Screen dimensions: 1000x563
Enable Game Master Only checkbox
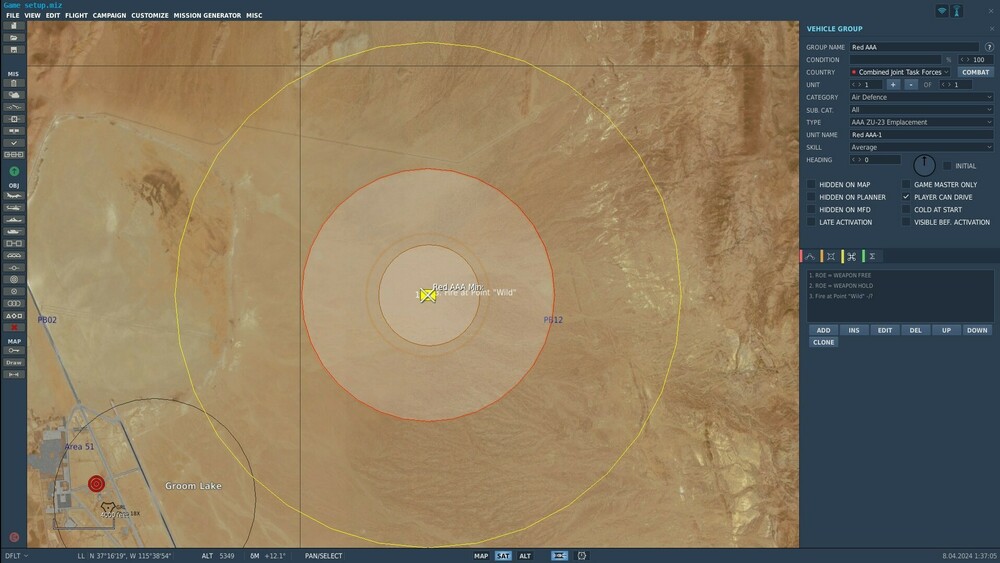click(x=906, y=184)
